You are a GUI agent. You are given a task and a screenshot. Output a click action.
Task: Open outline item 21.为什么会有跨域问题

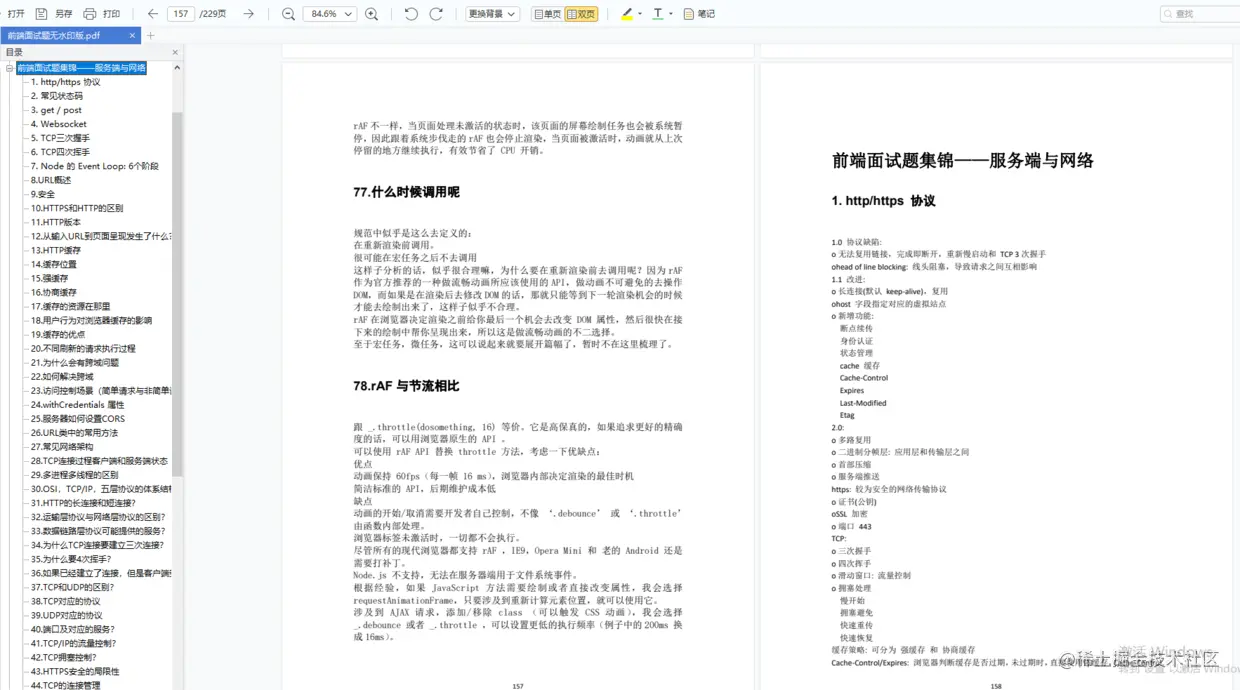pos(74,362)
